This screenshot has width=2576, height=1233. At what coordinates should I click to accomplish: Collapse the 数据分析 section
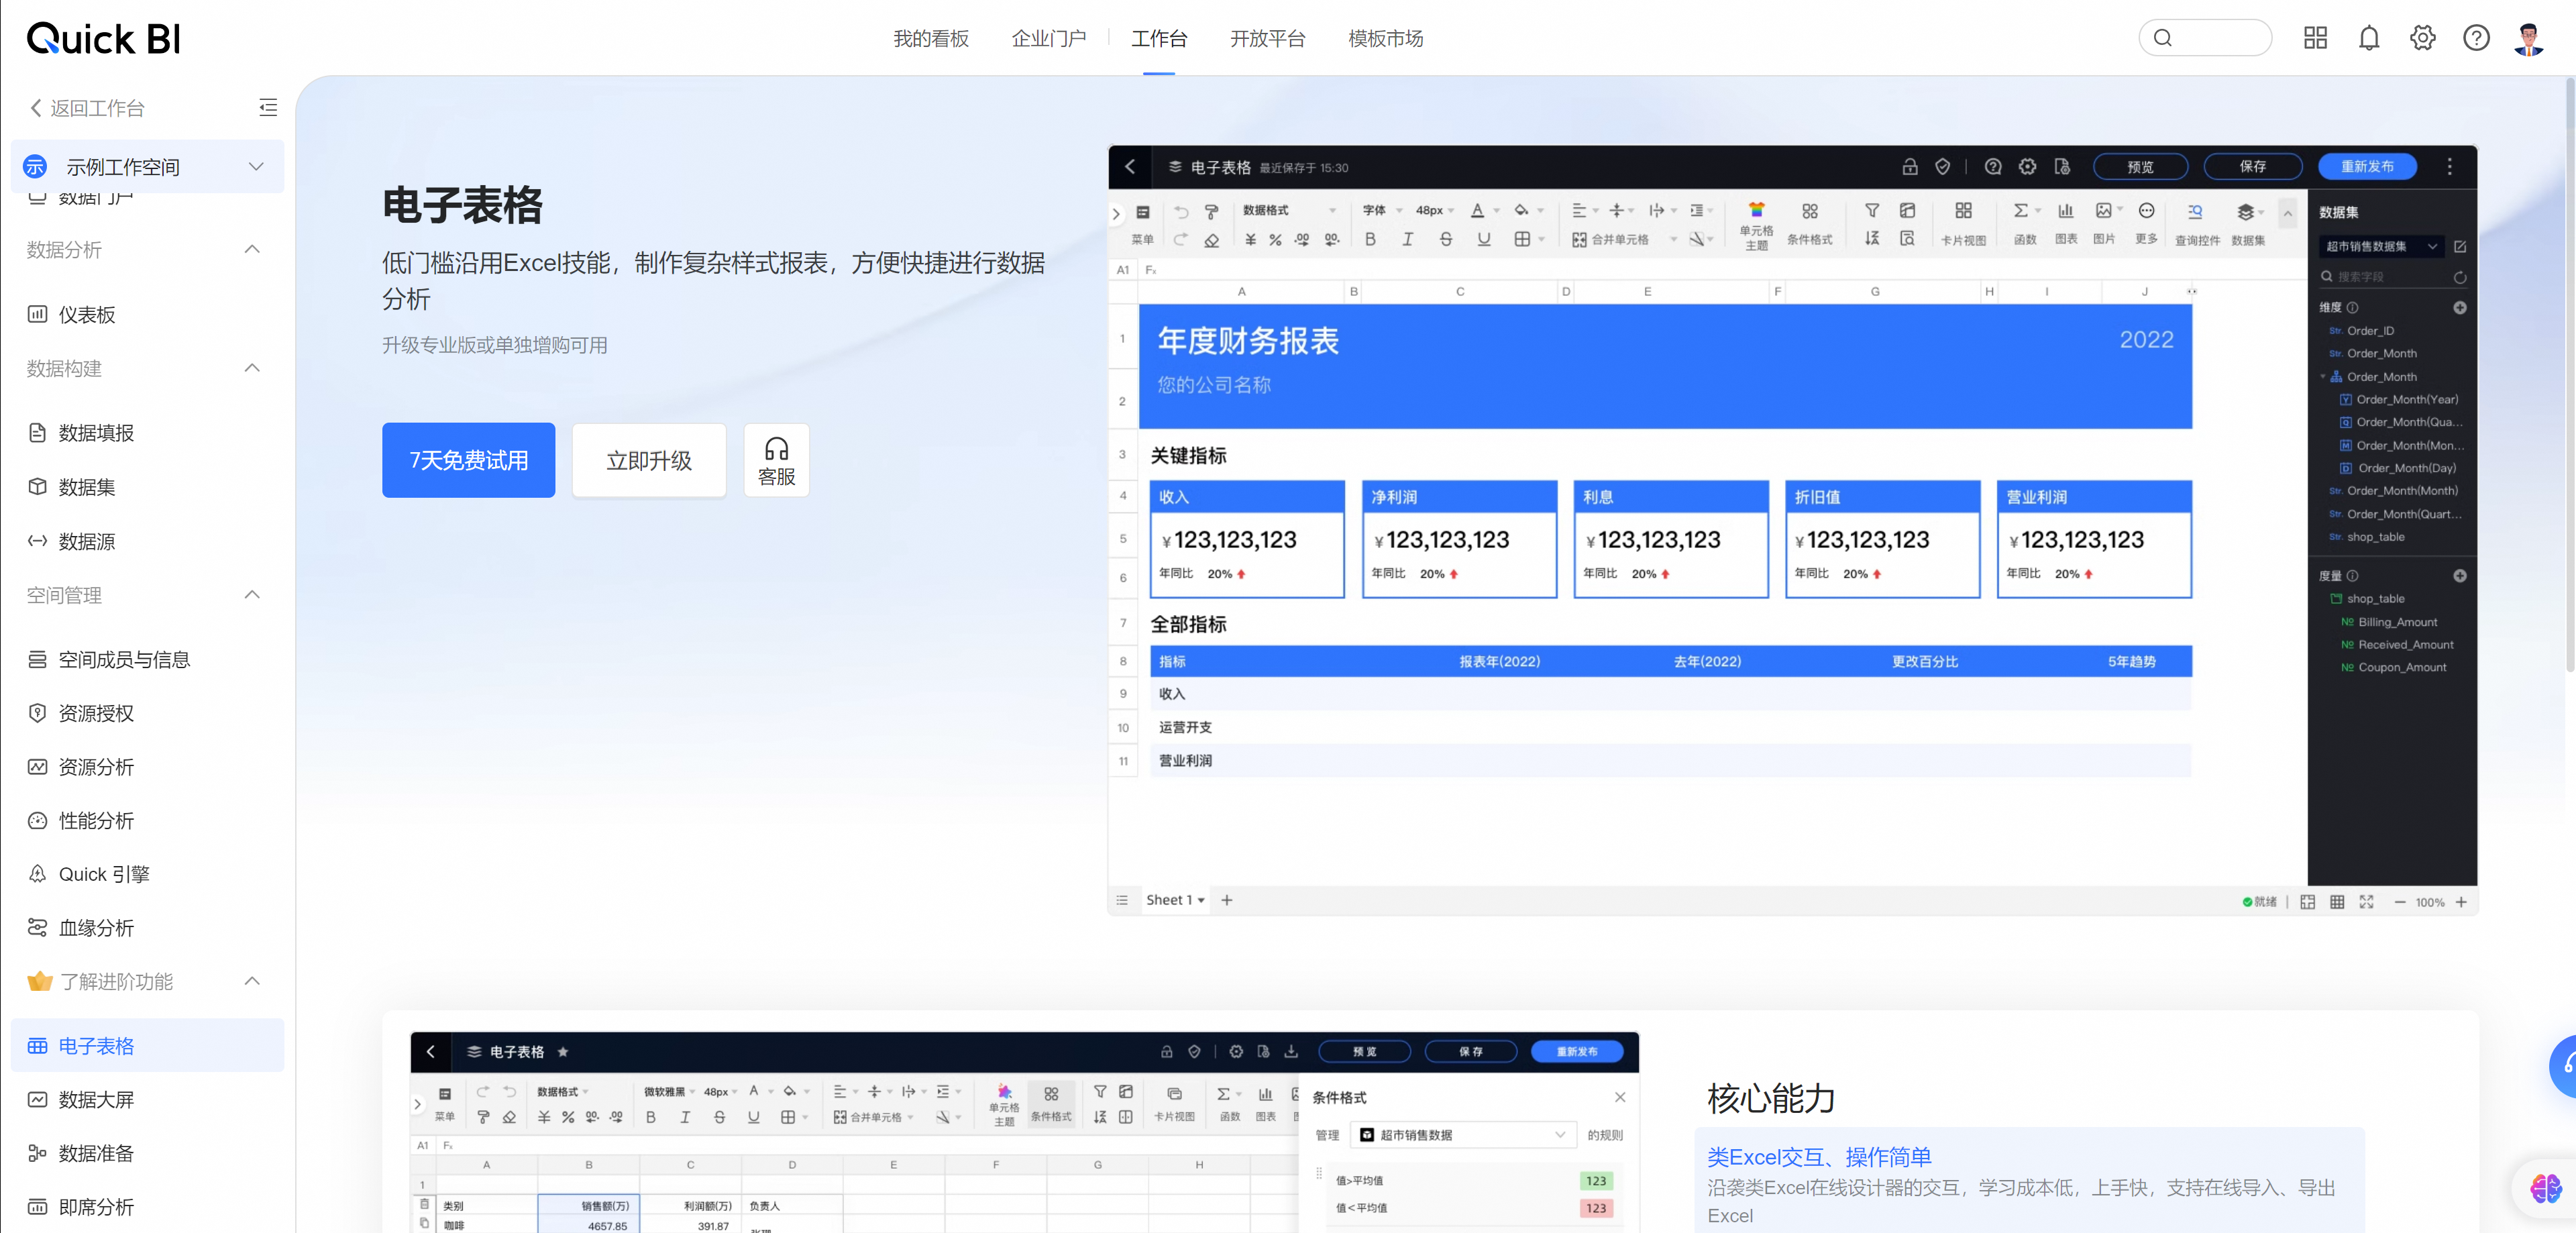pyautogui.click(x=252, y=249)
